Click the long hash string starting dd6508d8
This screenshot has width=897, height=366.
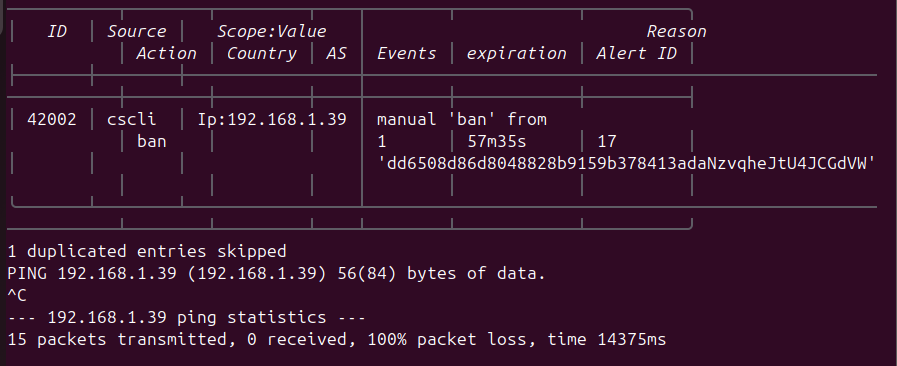[x=627, y=164]
